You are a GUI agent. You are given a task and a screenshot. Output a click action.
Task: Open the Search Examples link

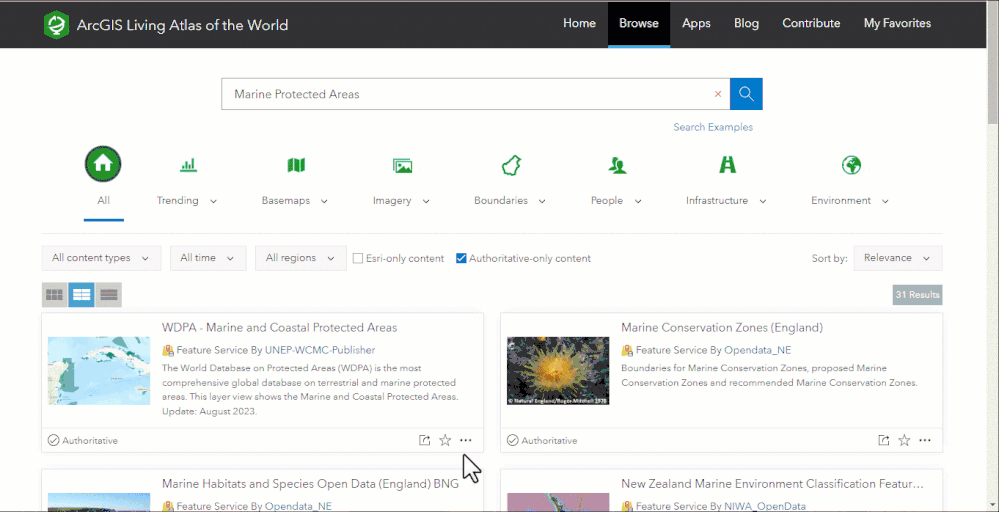point(713,127)
